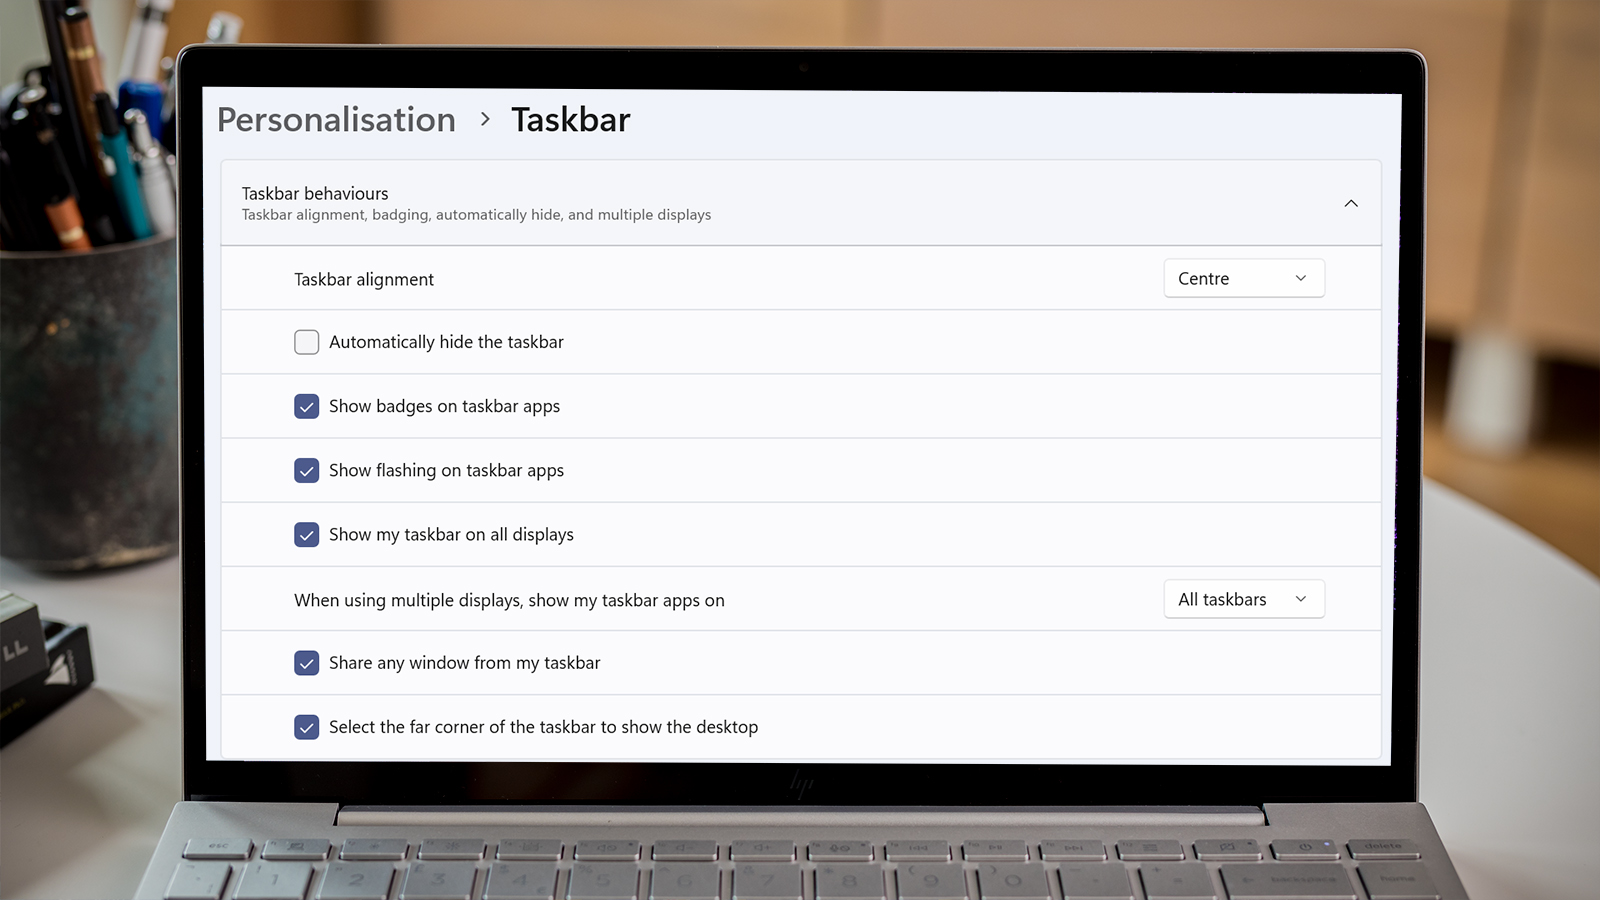Untick Show badges on taskbar apps
This screenshot has height=900, width=1600.
click(x=307, y=406)
